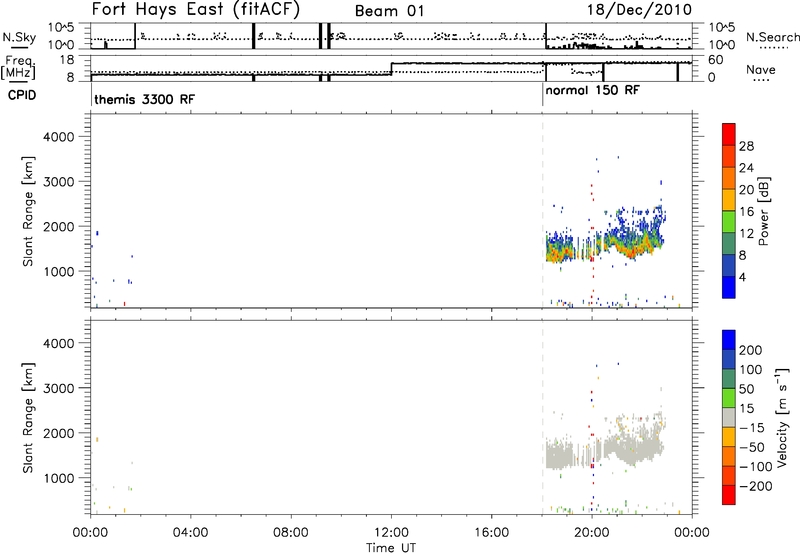Viewport: 800px width, 554px height.
Task: Click the 'Power [dB]' color bar label
Action: click(763, 212)
